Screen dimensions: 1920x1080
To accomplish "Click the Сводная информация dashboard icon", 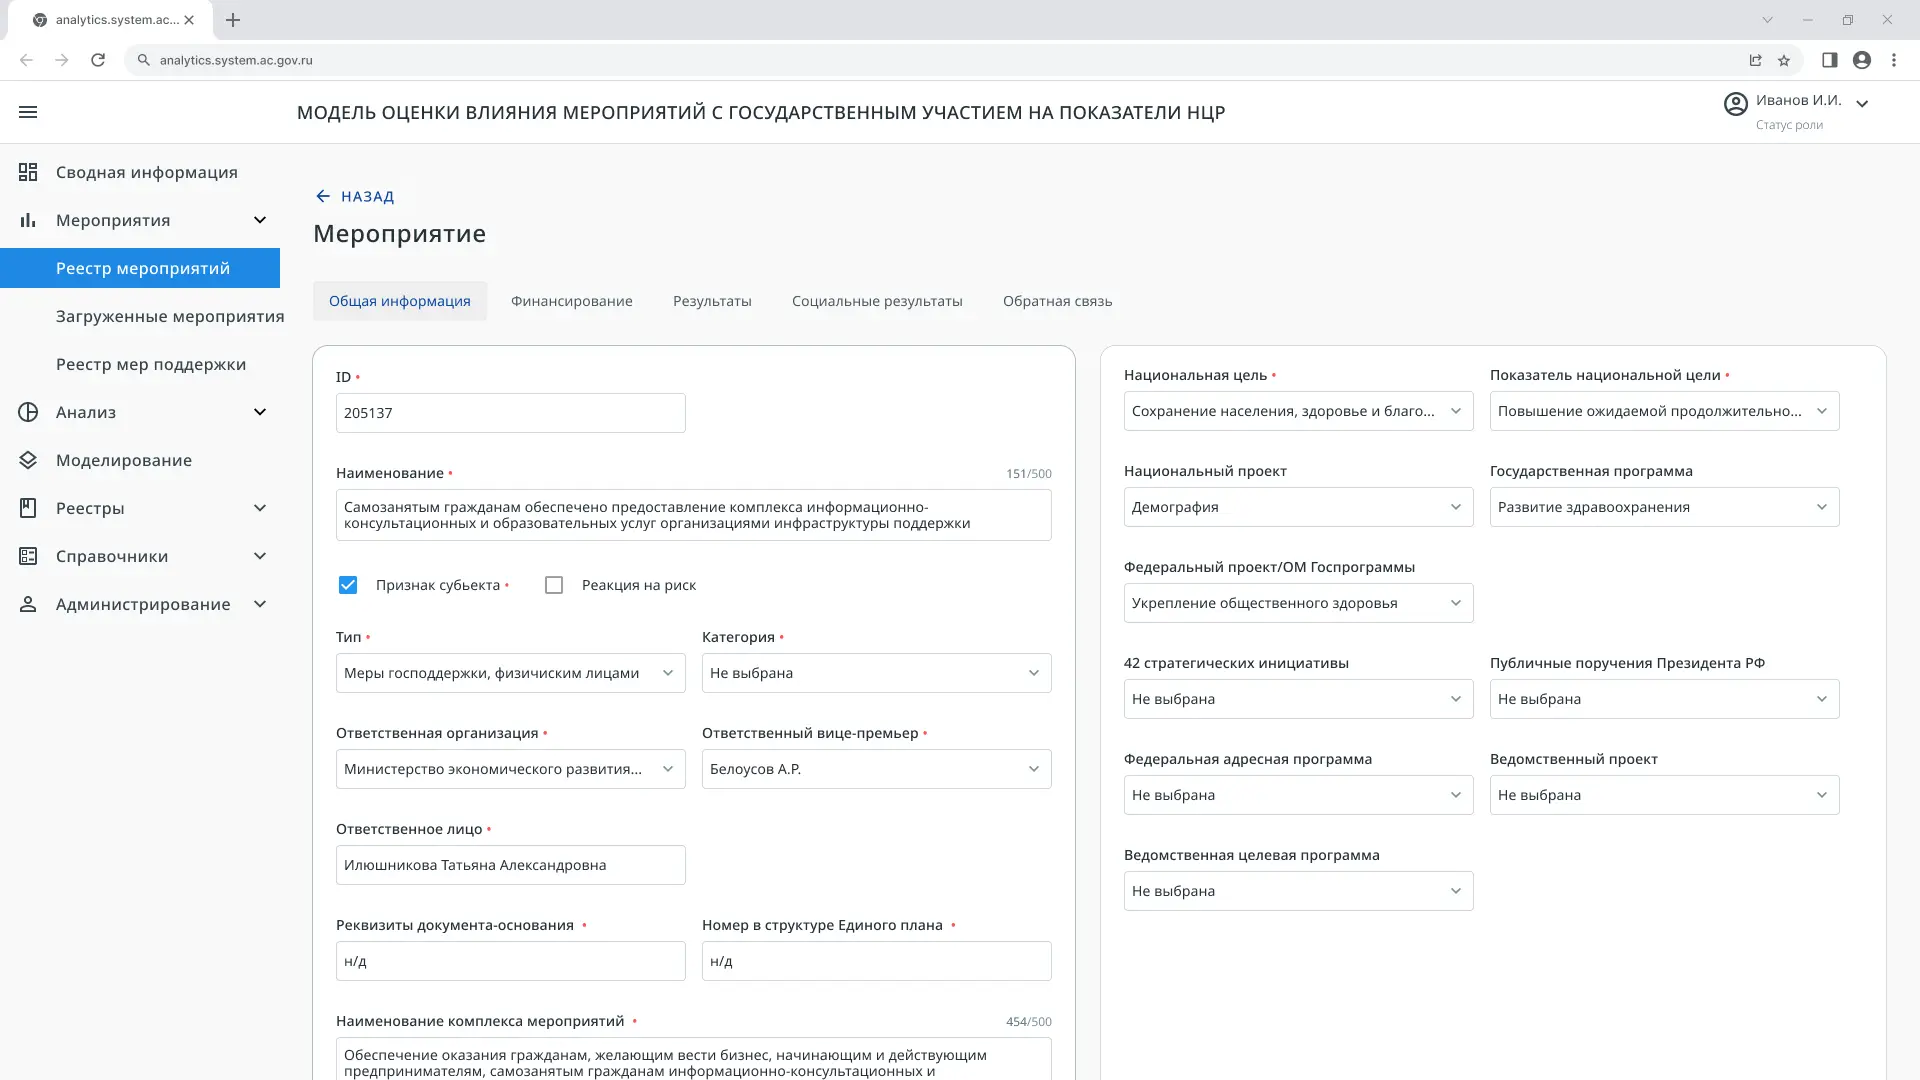I will [28, 172].
